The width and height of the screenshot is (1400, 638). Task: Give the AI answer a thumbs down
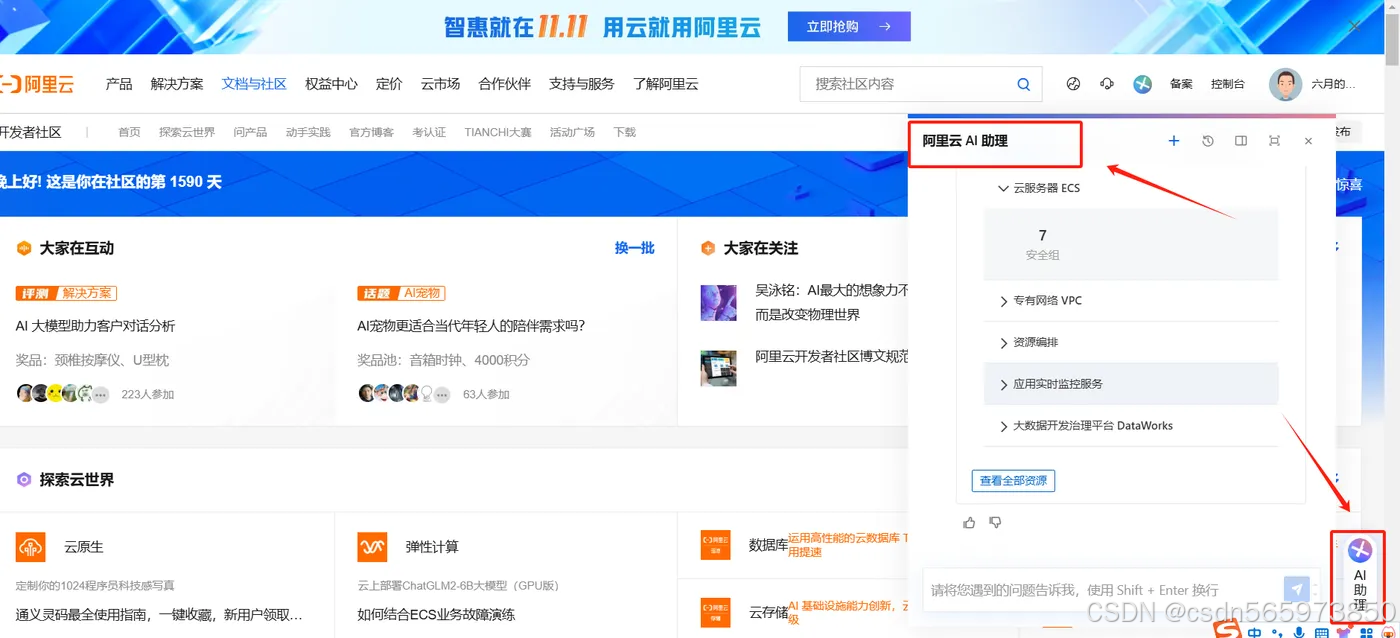pos(995,521)
